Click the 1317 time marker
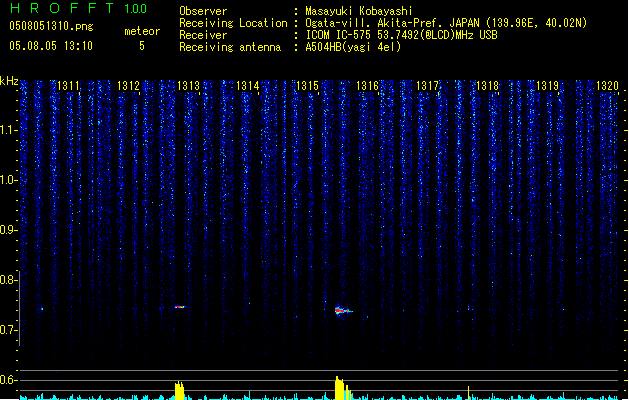Viewport: 629px width, 400px height. pyautogui.click(x=427, y=86)
